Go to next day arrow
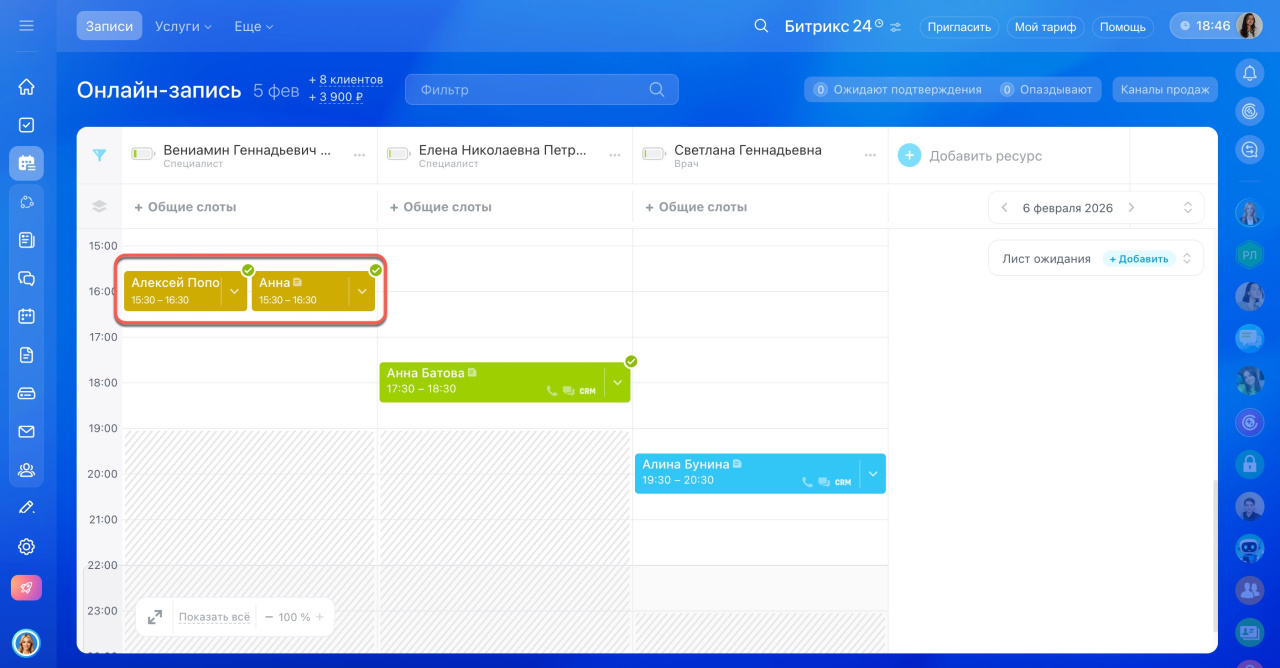1280x668 pixels. coord(1131,208)
